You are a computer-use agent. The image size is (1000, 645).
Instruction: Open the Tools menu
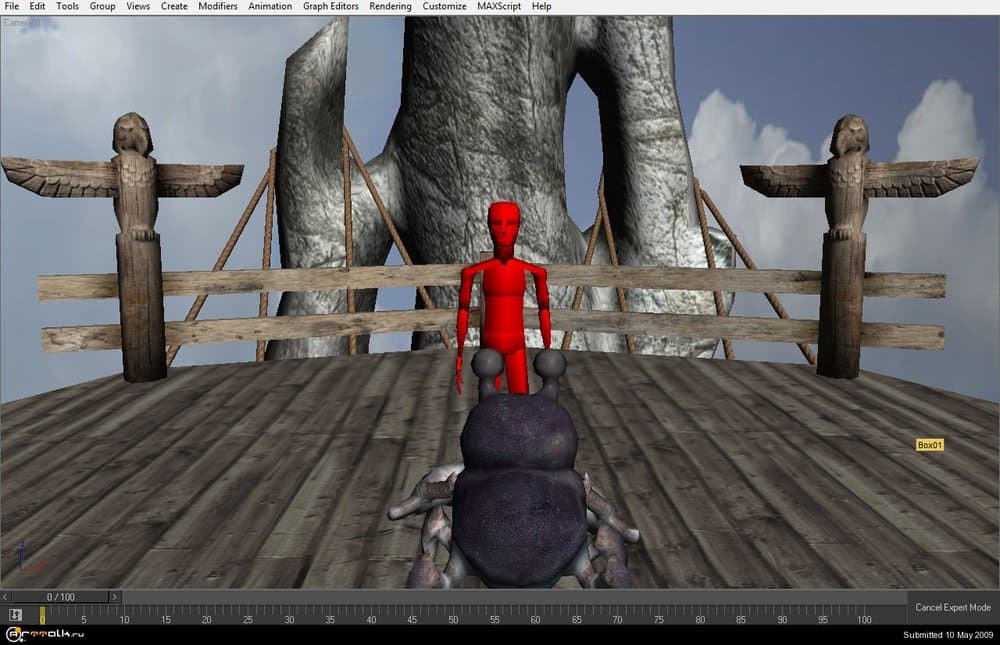pyautogui.click(x=67, y=6)
